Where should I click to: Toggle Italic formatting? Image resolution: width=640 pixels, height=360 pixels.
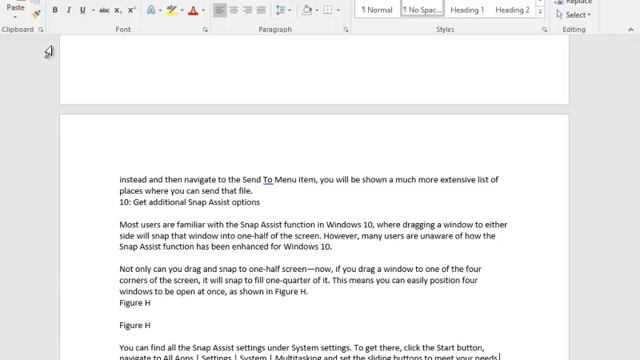click(69, 10)
